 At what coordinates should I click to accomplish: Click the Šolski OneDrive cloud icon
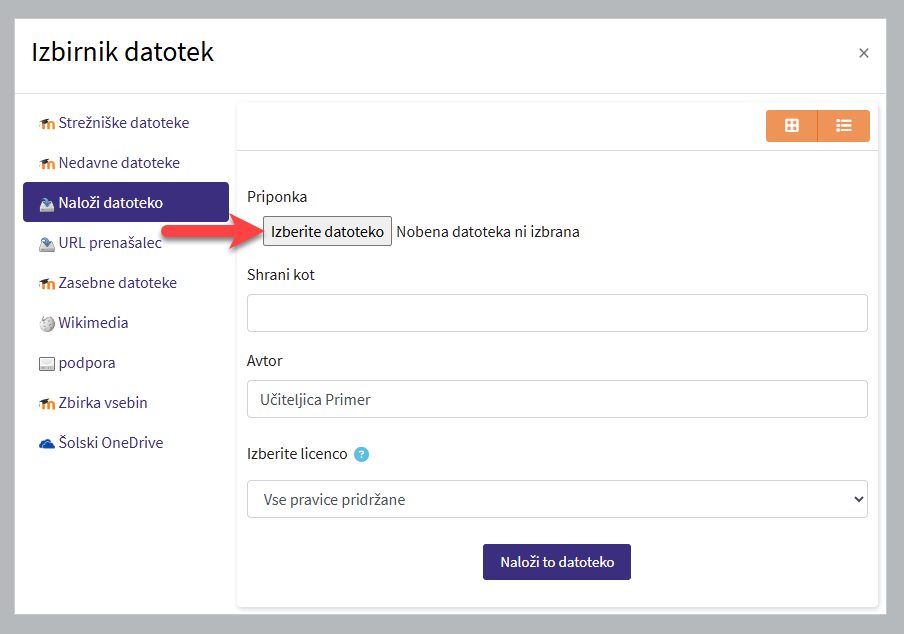47,443
